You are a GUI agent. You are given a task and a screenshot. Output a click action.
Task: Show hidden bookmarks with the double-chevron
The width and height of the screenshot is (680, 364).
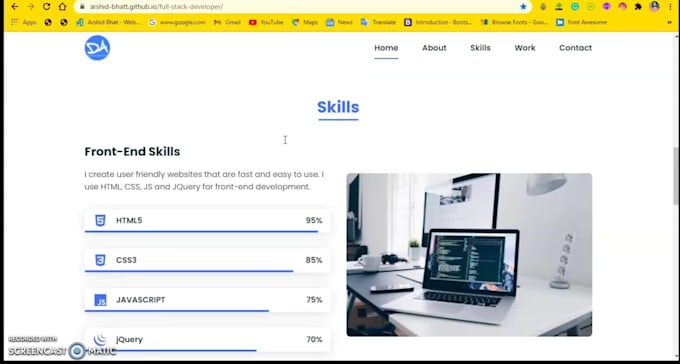670,23
